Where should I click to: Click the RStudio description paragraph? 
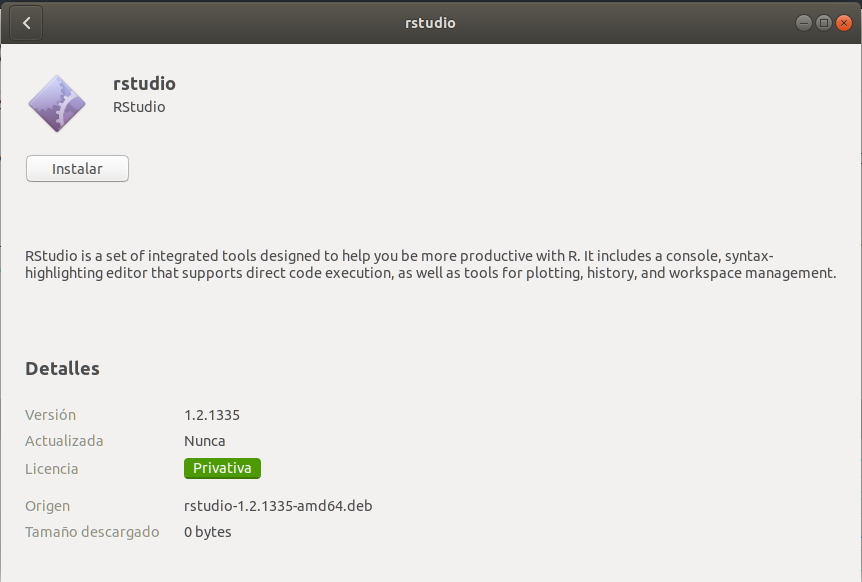pos(430,264)
